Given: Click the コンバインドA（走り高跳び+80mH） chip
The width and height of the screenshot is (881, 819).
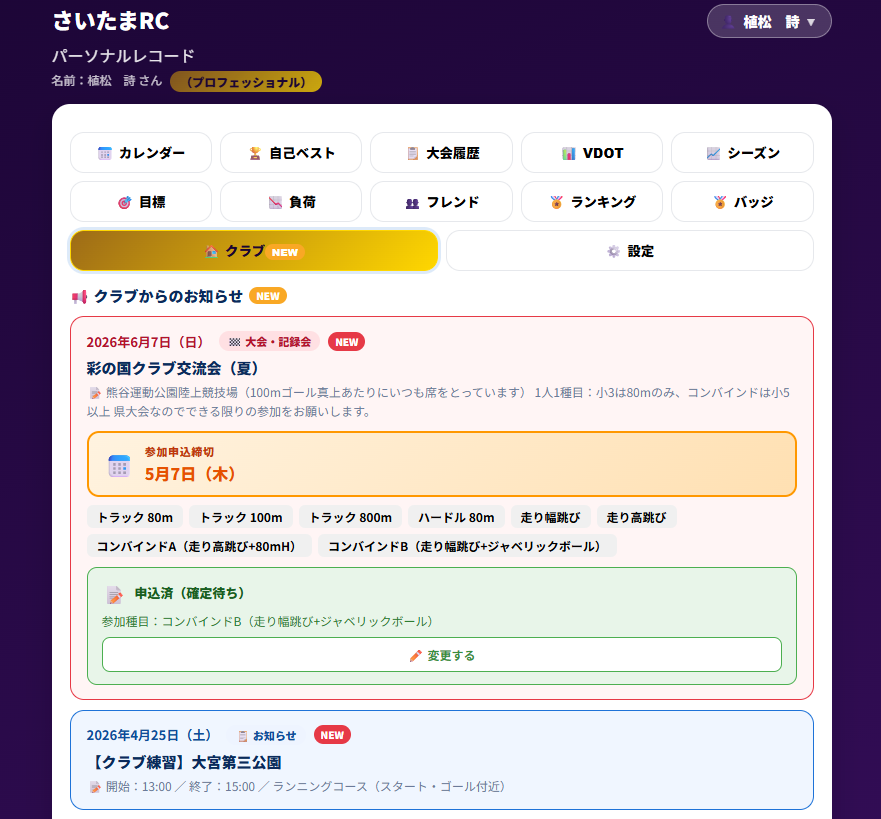Looking at the screenshot, I should tap(199, 546).
